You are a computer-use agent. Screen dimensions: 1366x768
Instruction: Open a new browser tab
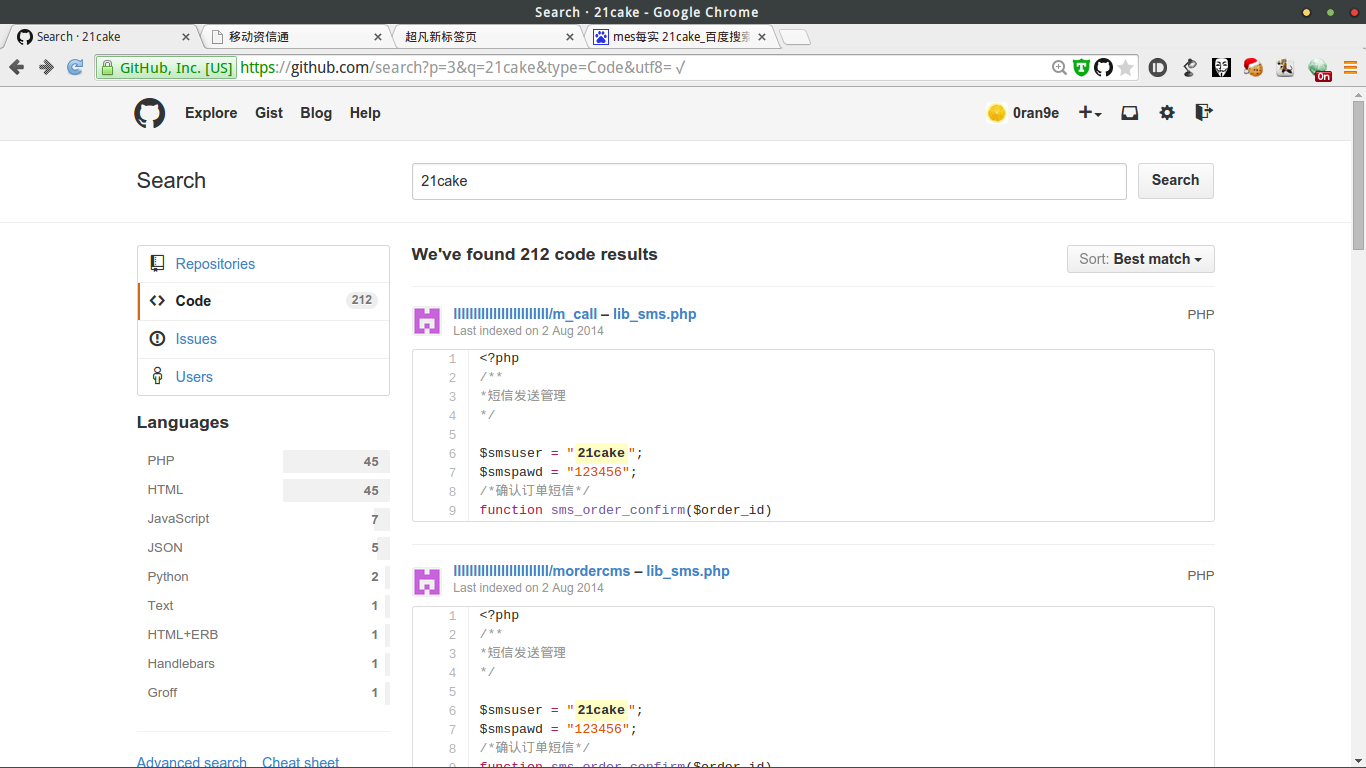(795, 38)
